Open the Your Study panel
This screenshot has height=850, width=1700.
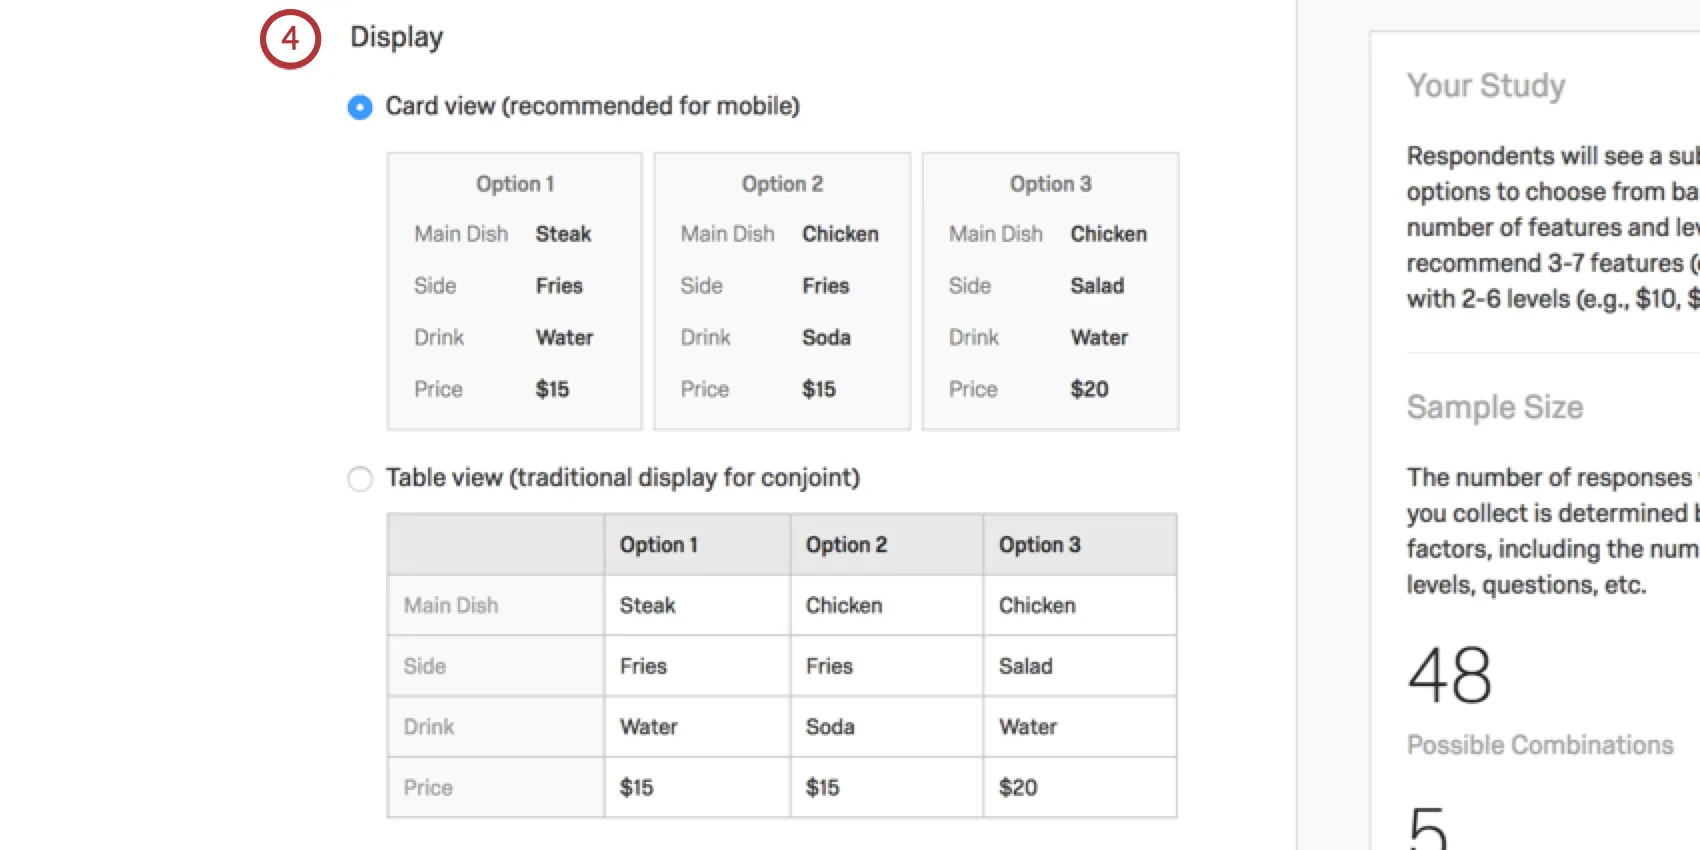(x=1486, y=86)
